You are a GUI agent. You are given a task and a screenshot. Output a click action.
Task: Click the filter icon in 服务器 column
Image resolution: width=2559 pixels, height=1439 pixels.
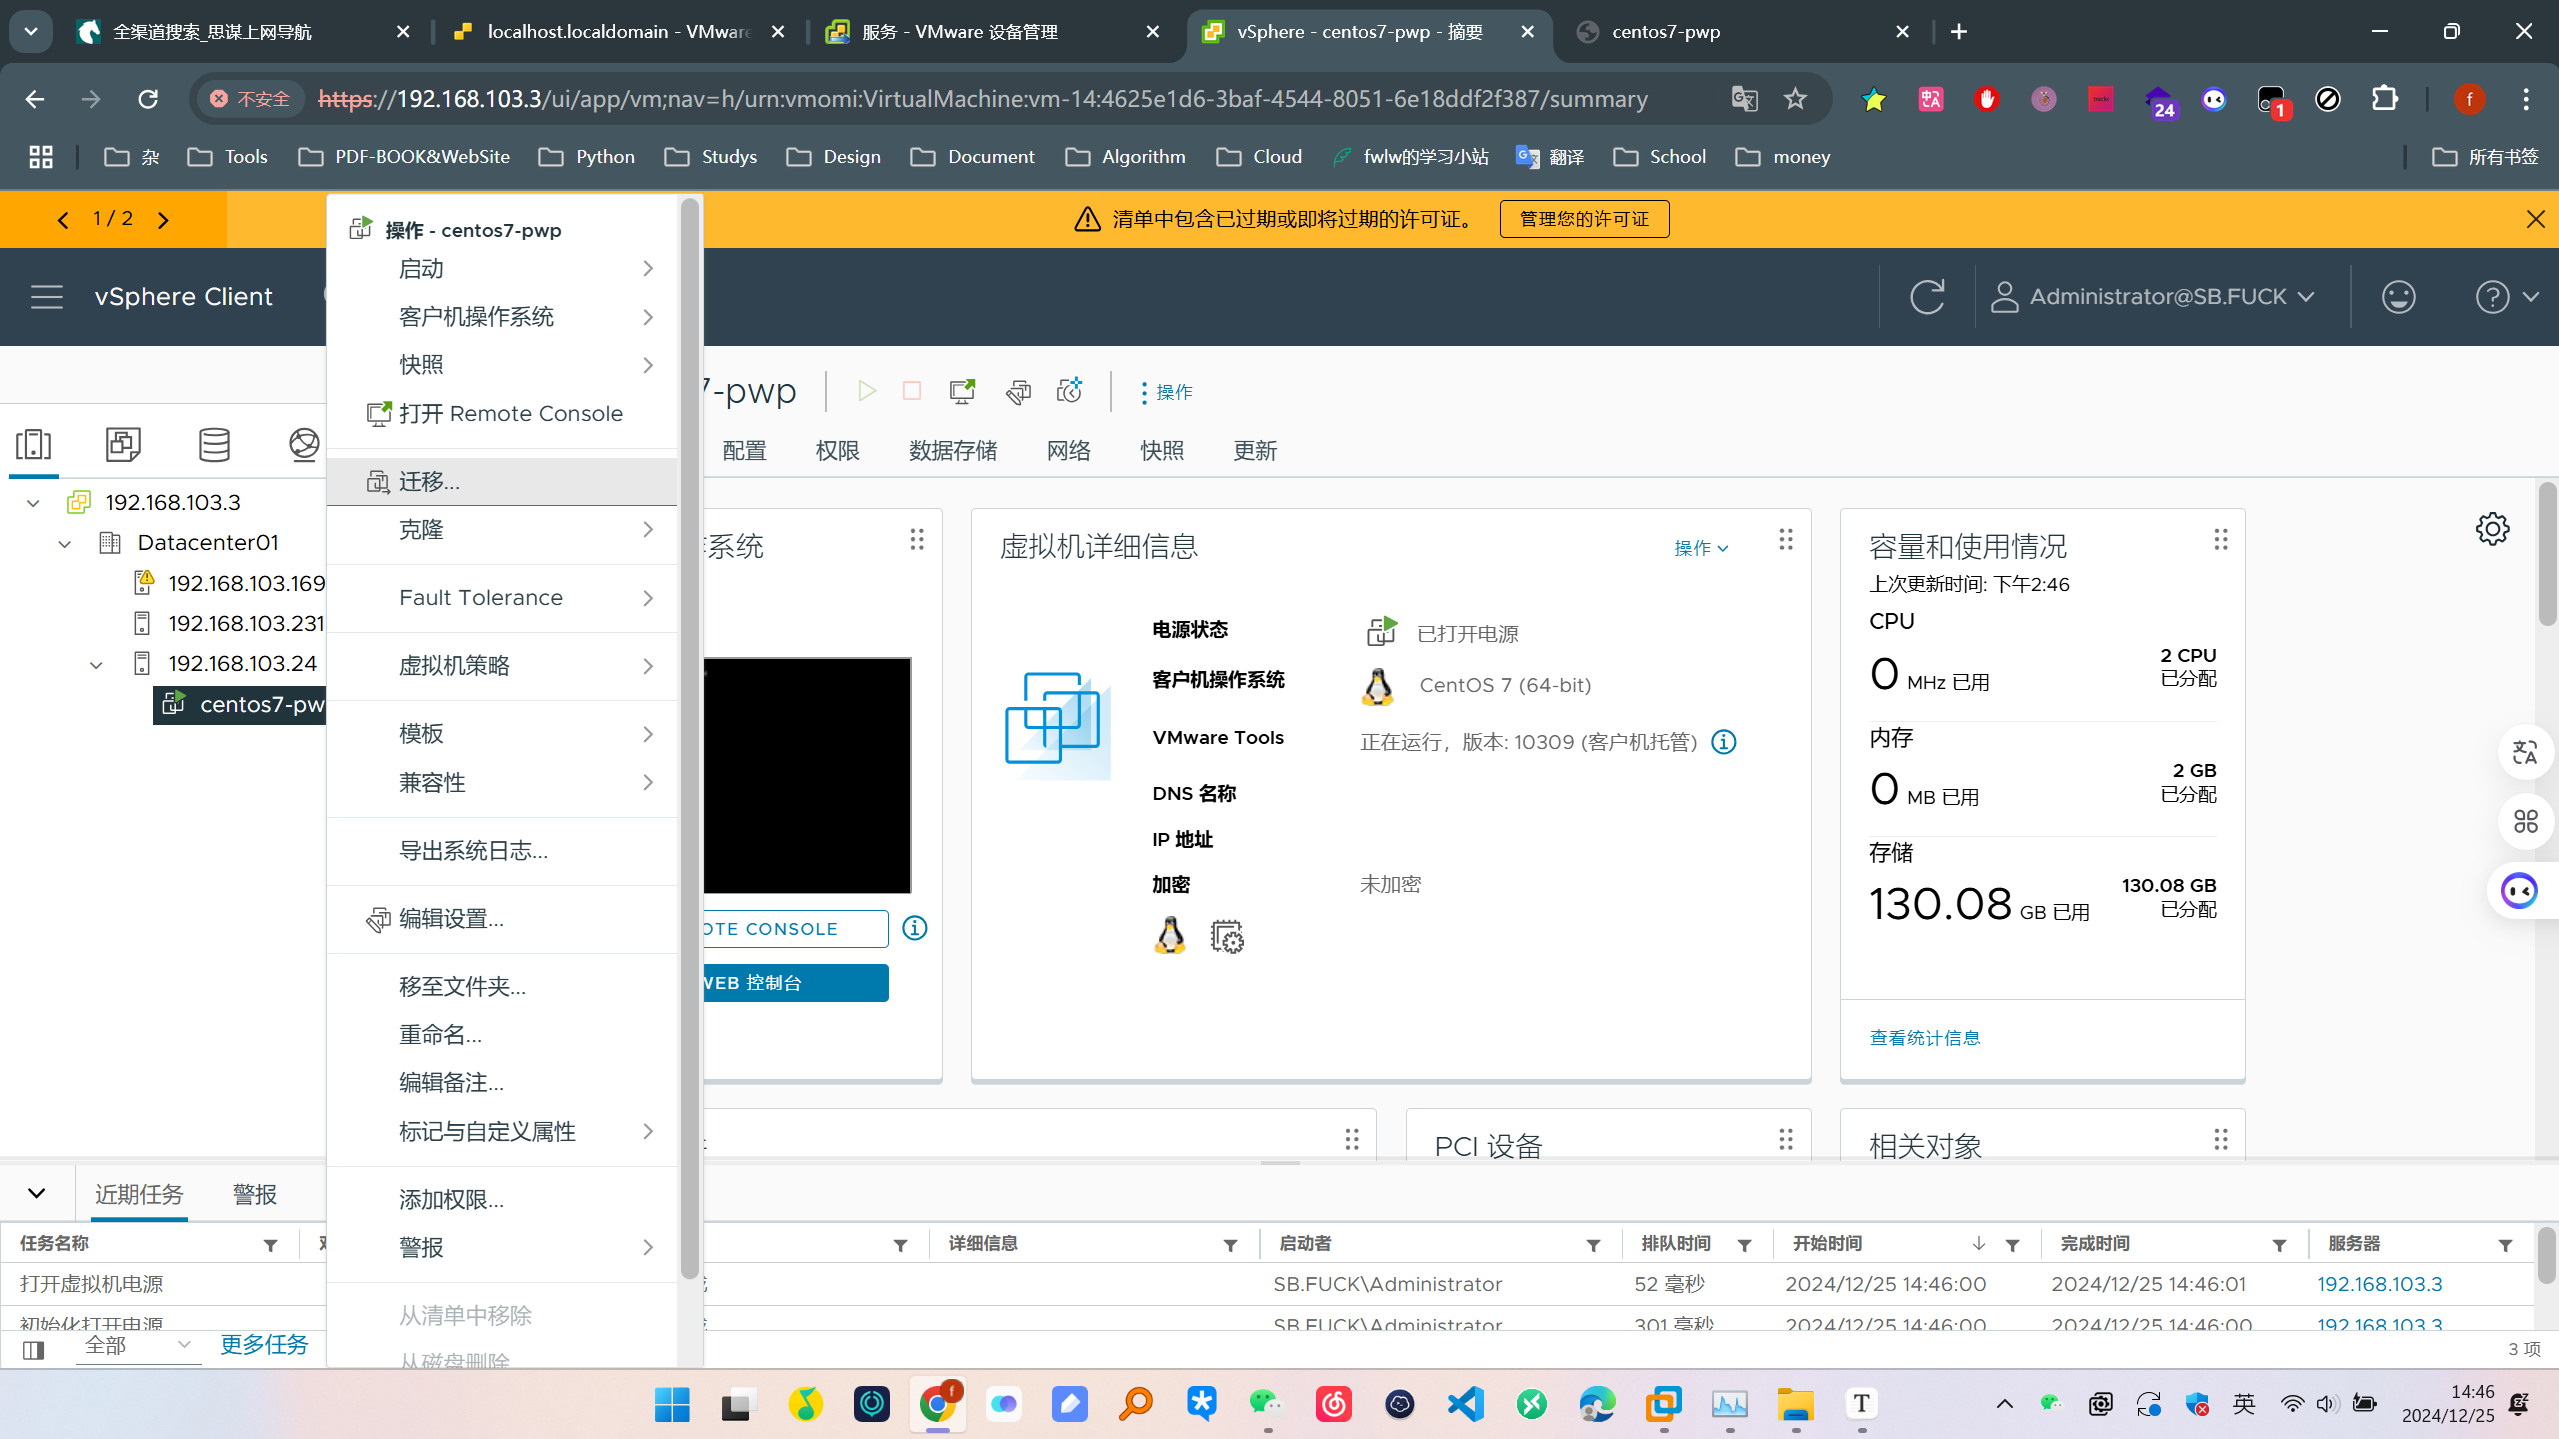coord(2505,1245)
